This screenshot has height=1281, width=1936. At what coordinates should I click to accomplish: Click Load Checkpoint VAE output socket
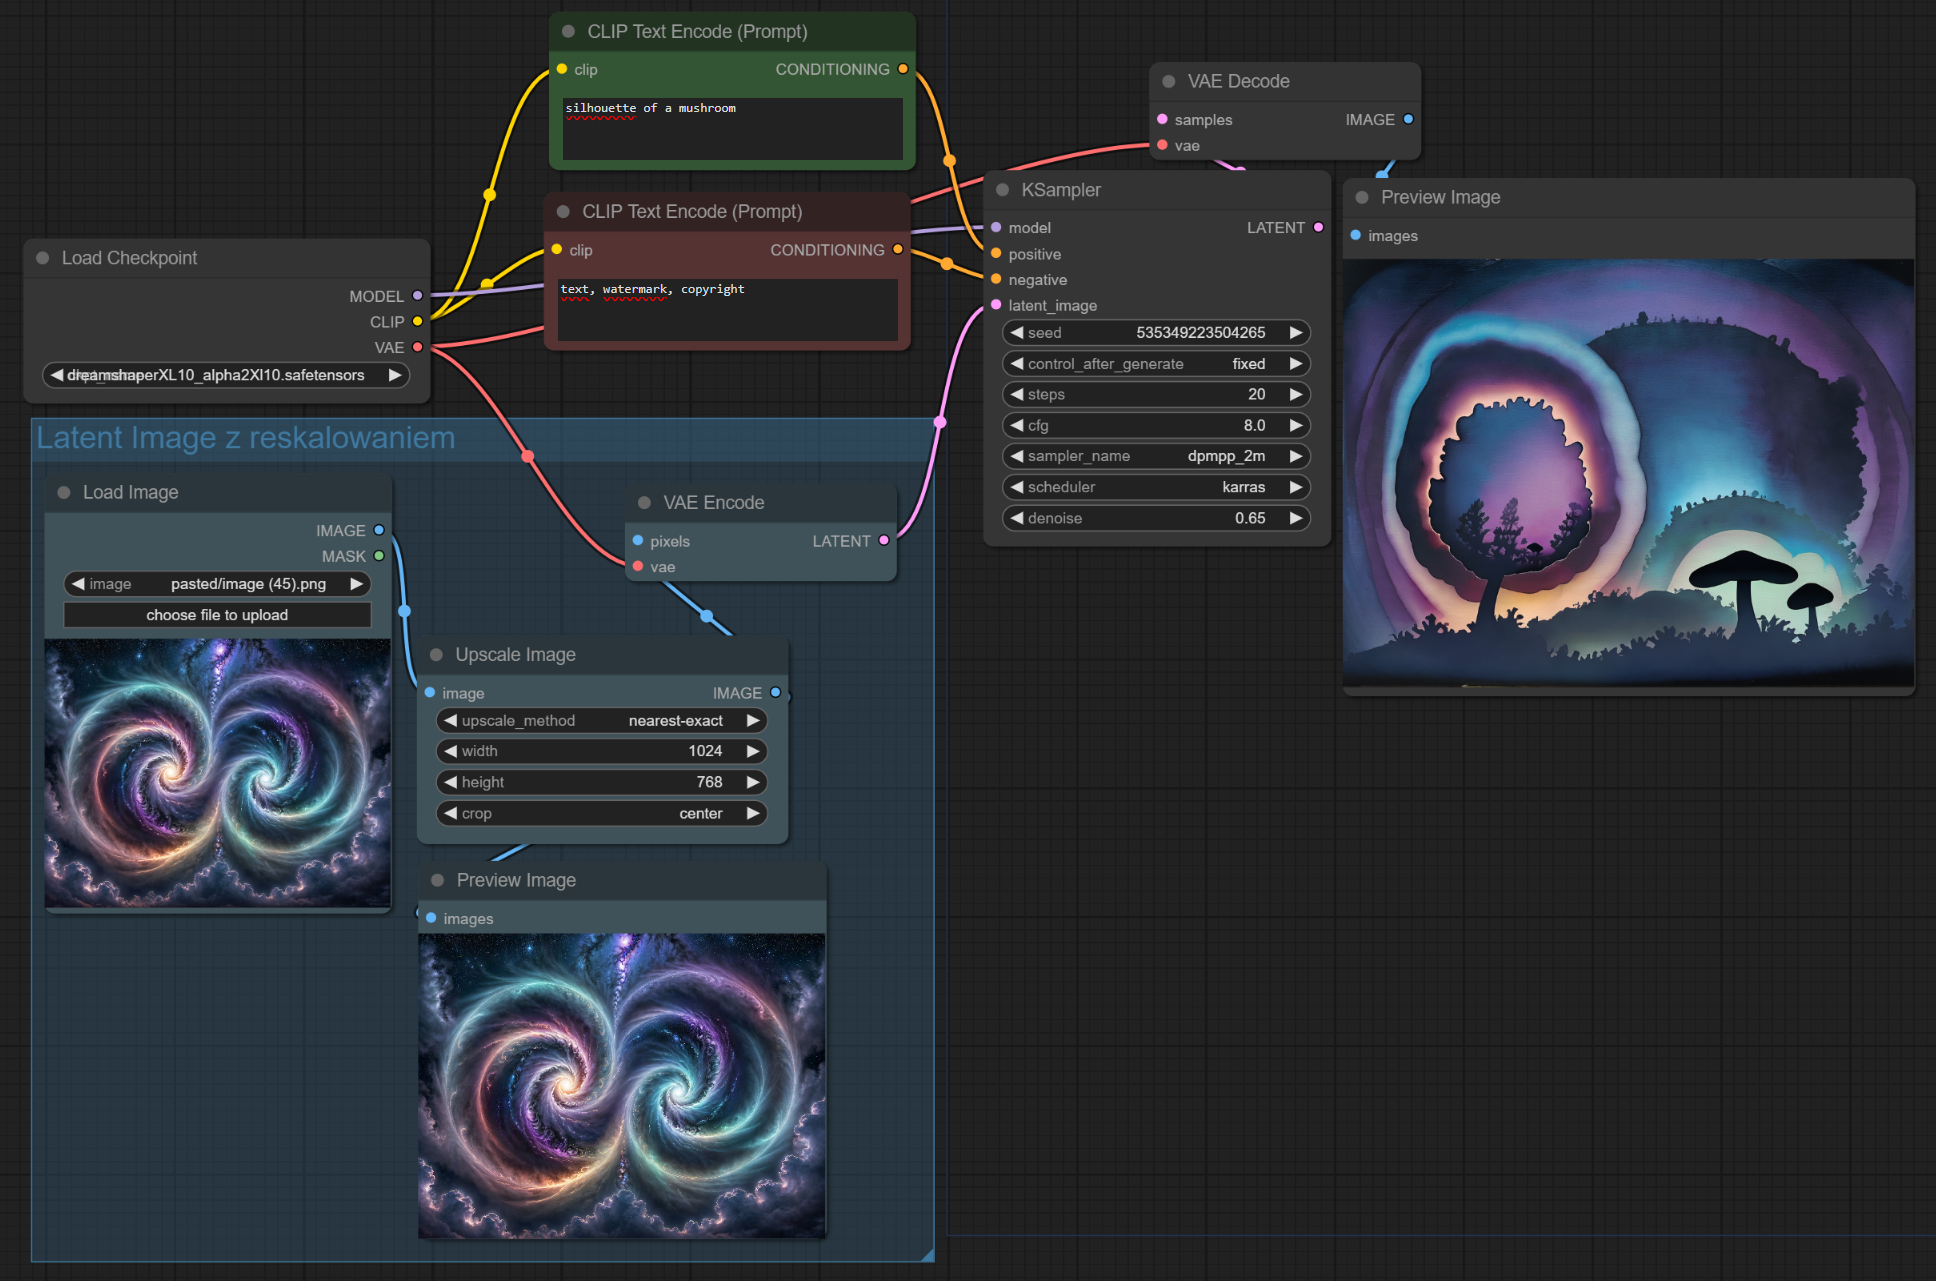(417, 348)
